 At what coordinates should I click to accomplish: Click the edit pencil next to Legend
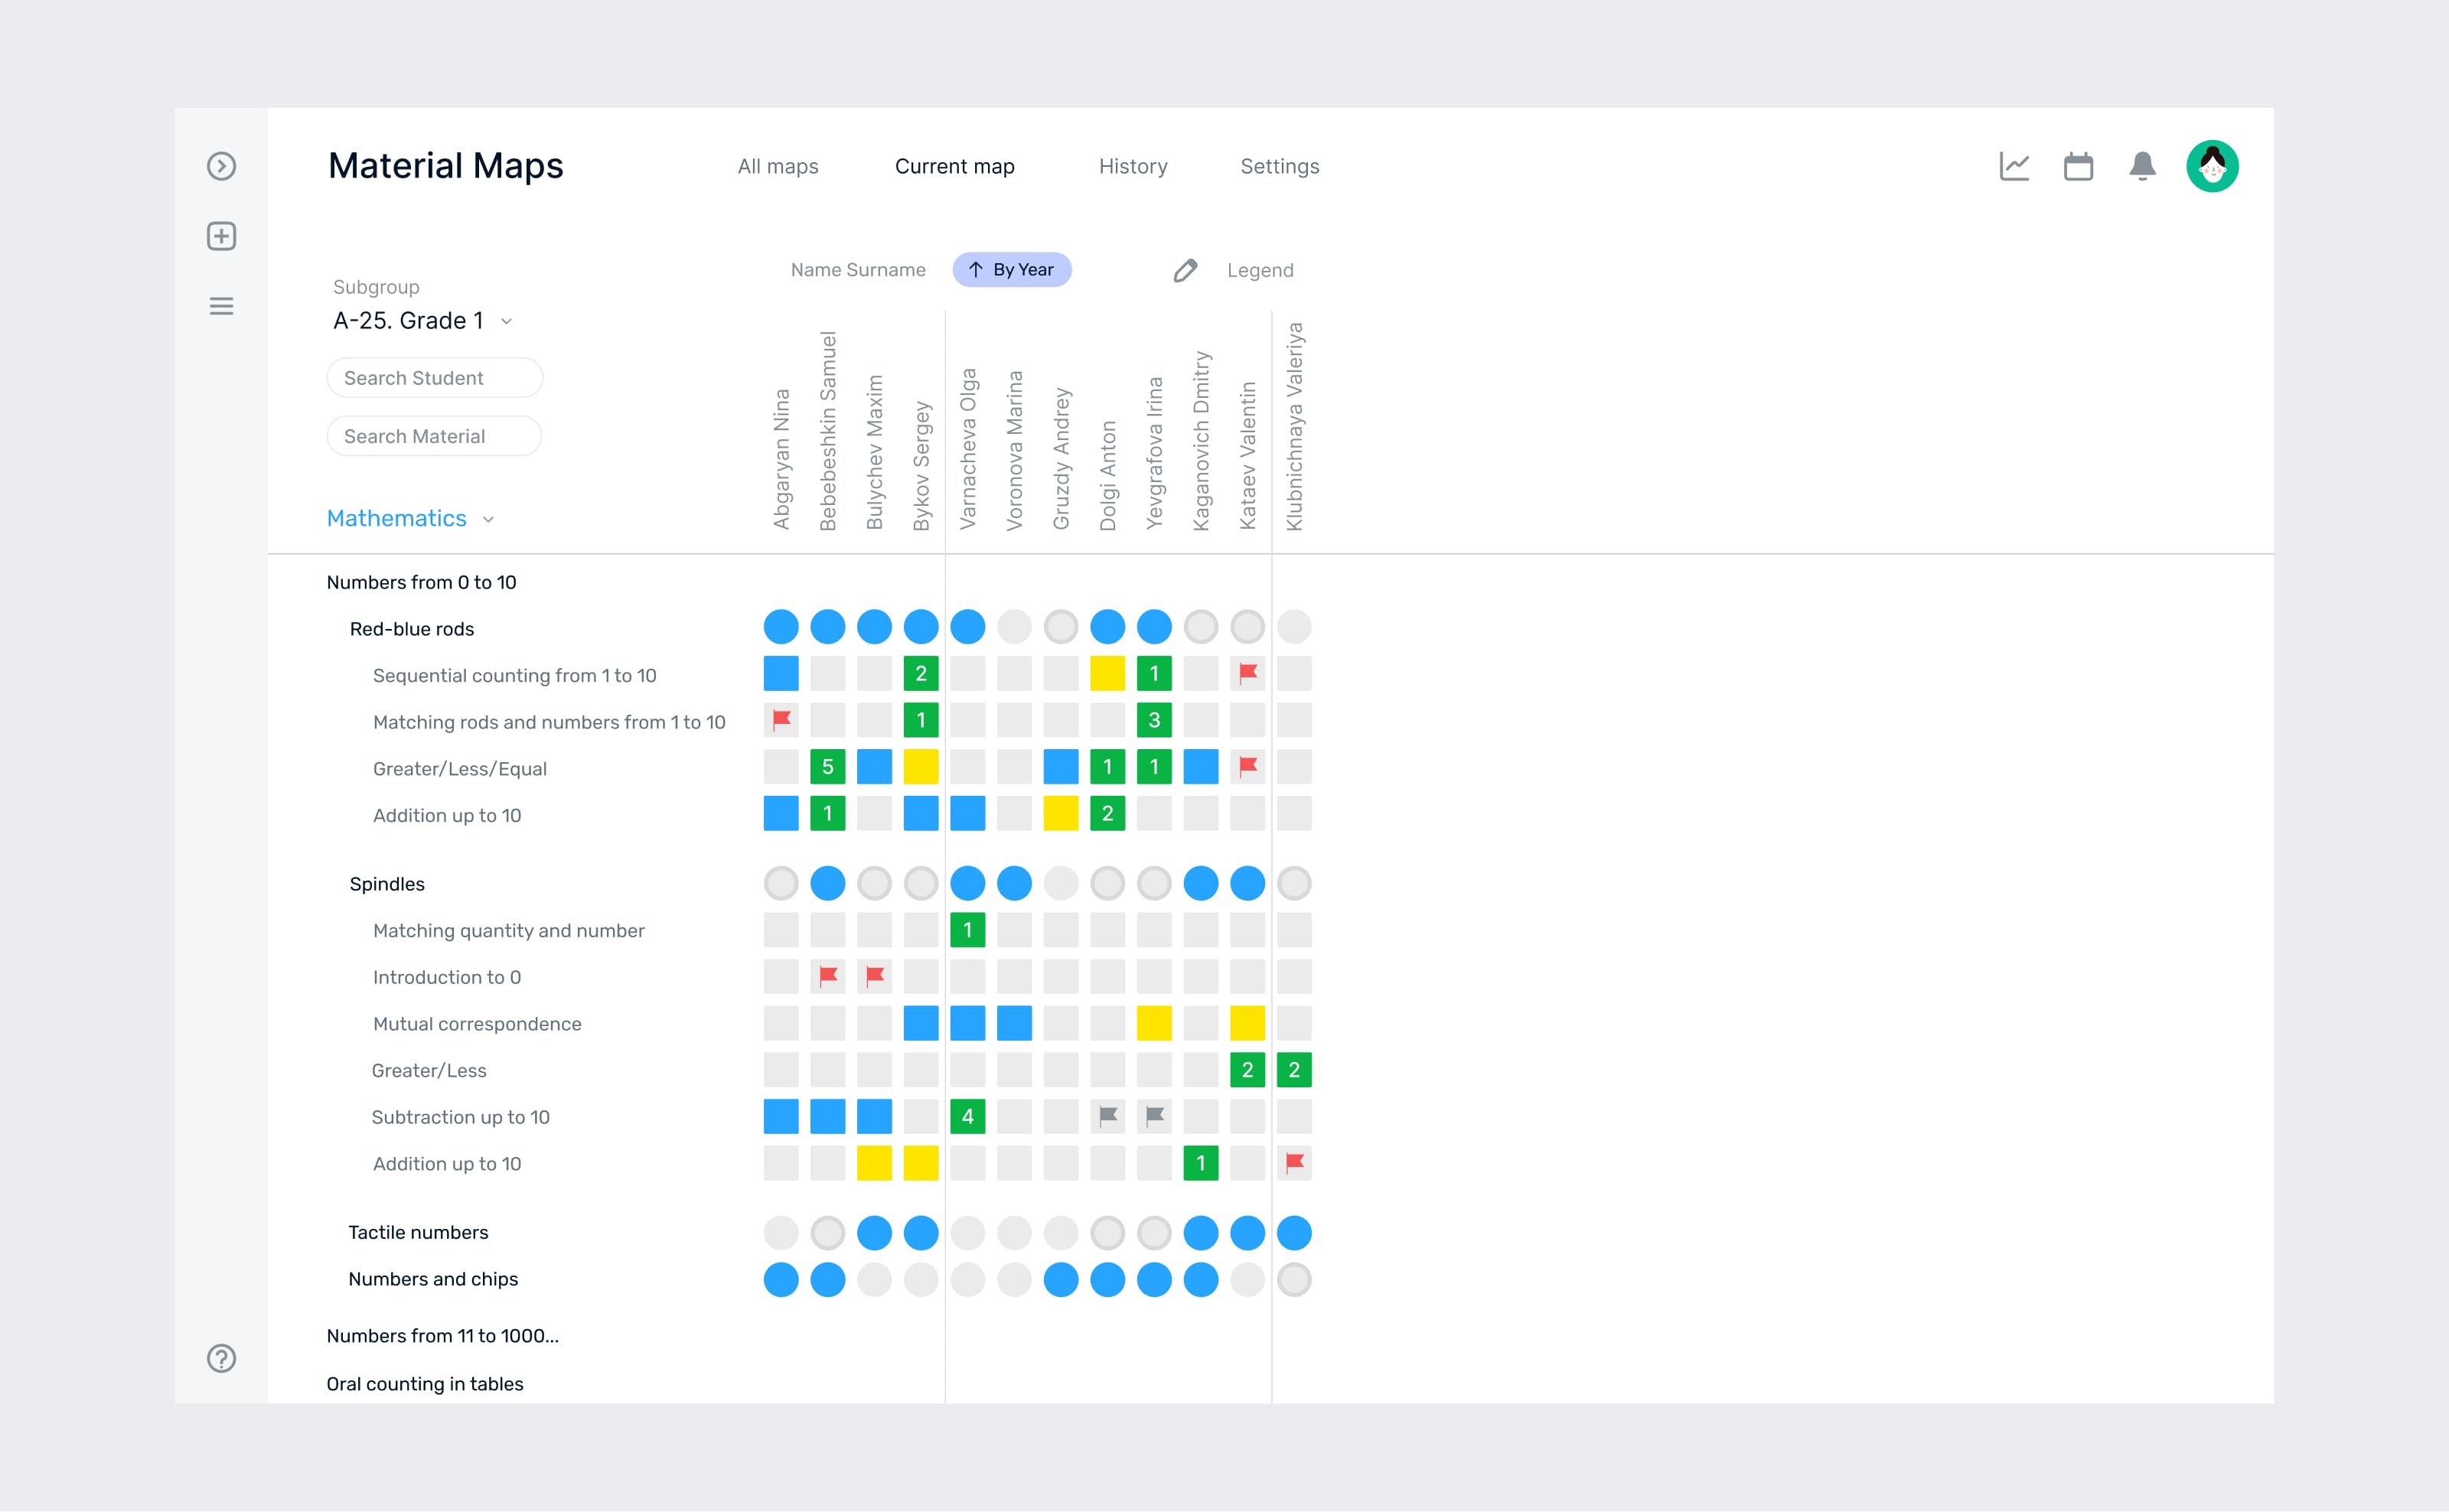pyautogui.click(x=1185, y=270)
